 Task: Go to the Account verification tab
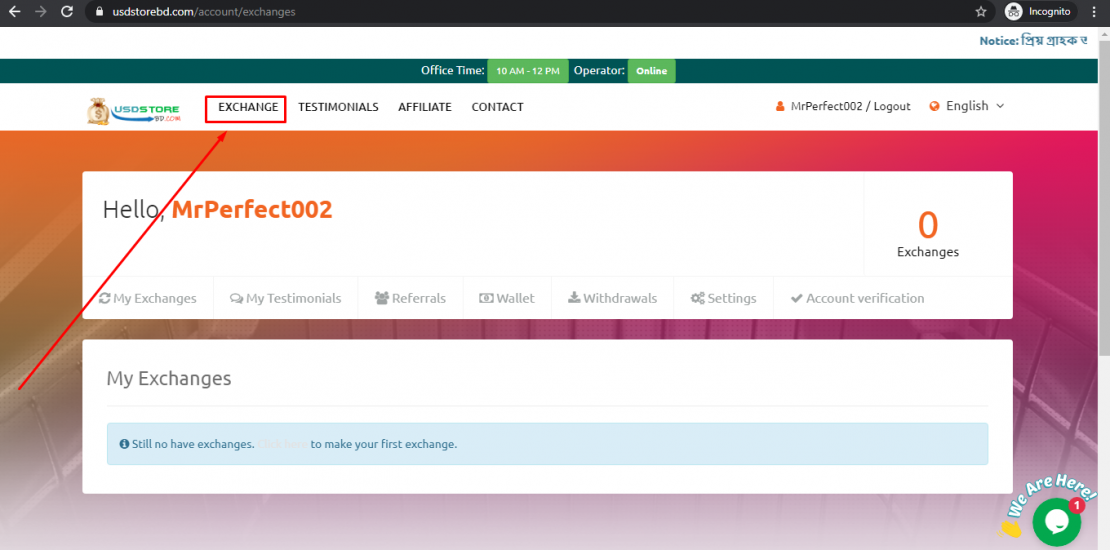(857, 298)
